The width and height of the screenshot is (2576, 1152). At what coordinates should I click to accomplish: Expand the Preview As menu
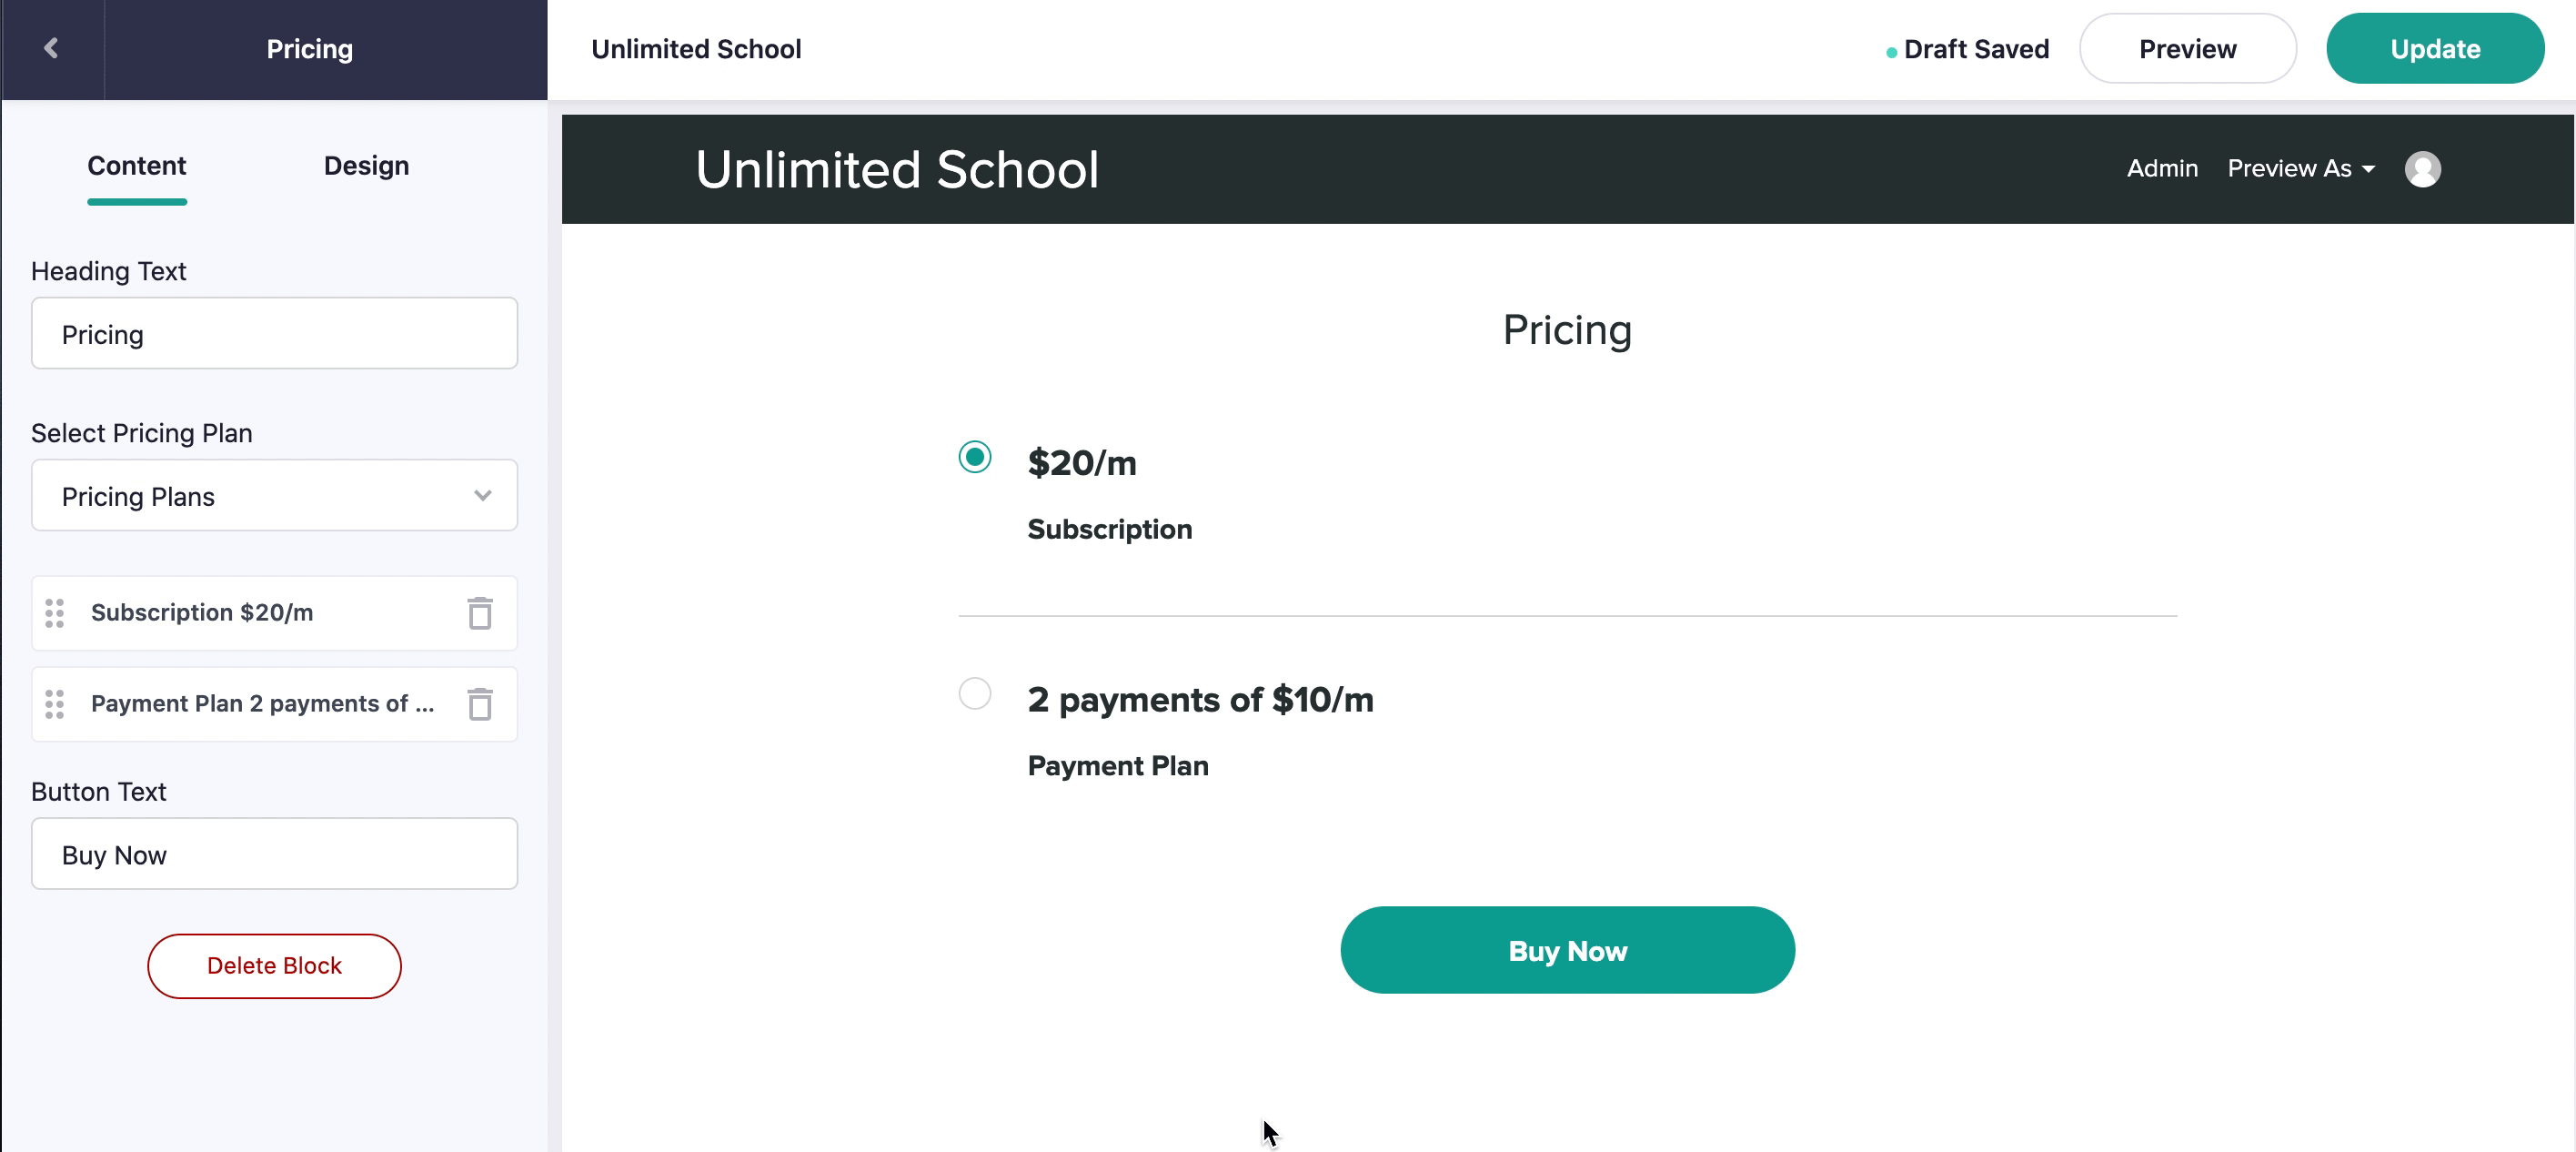pos(2300,168)
